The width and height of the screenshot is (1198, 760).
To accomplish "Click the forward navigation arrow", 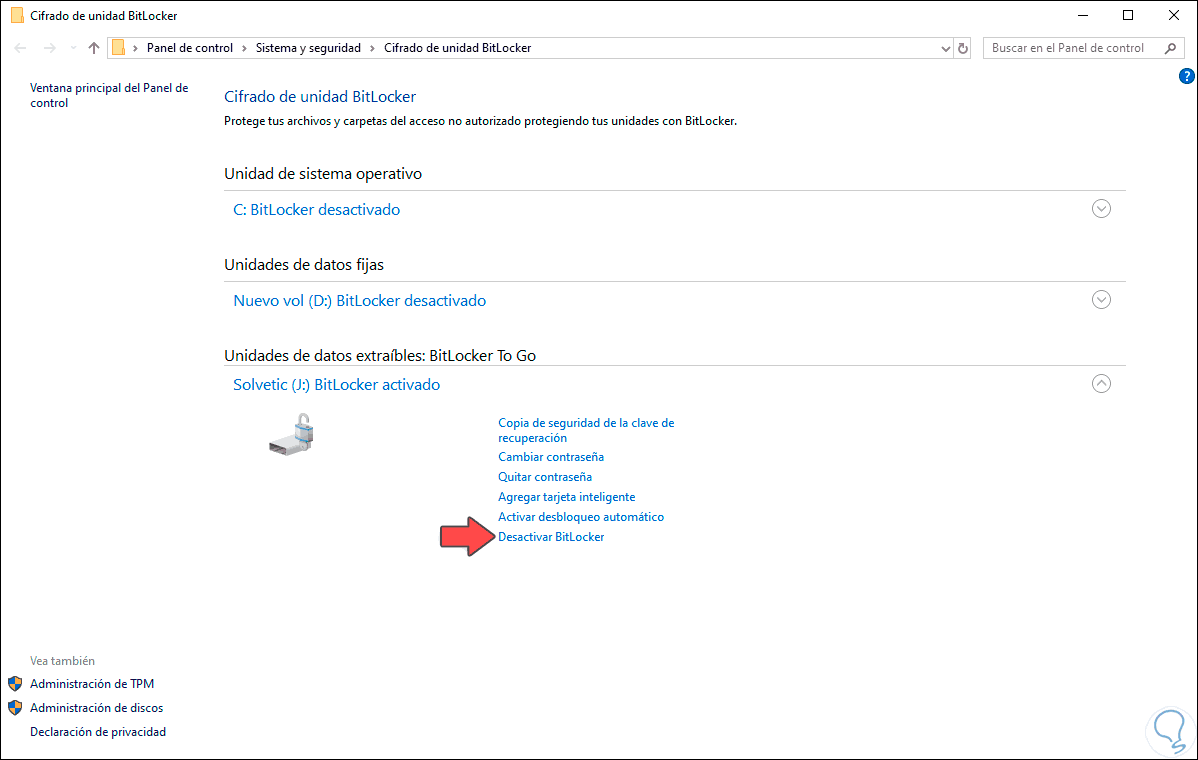I will pyautogui.click(x=50, y=48).
